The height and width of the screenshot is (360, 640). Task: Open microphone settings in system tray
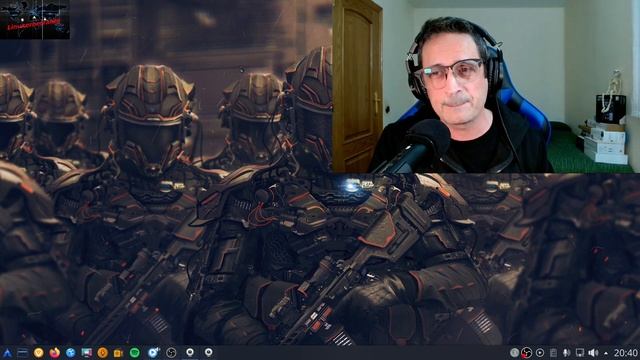(x=567, y=353)
